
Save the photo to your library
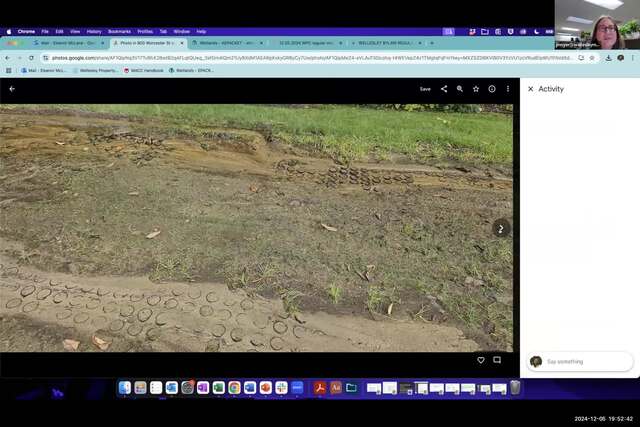coord(425,89)
